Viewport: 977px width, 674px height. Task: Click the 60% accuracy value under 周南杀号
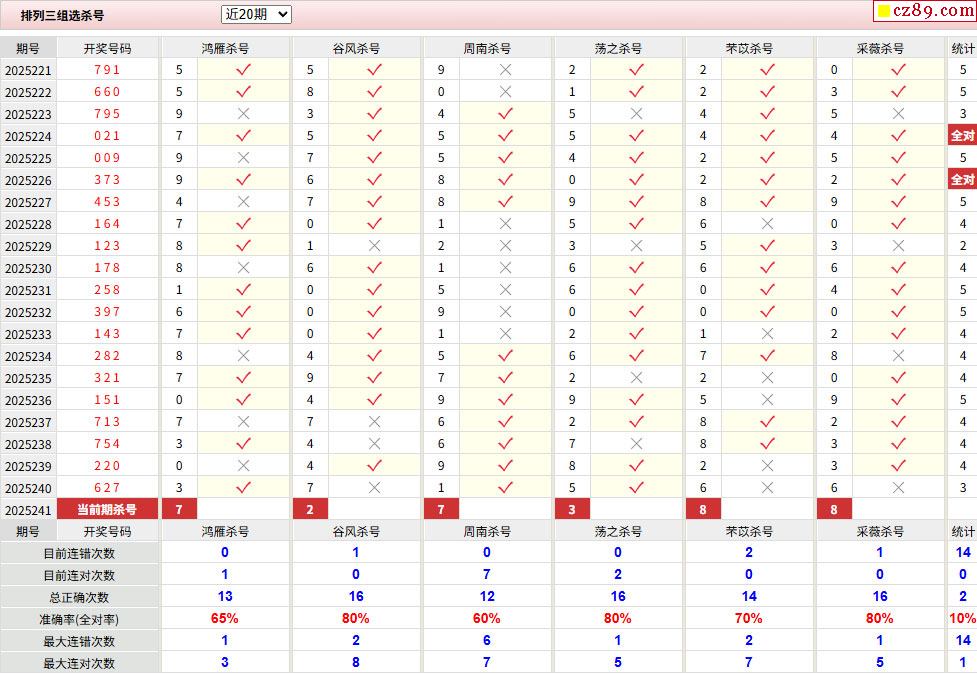tap(487, 618)
